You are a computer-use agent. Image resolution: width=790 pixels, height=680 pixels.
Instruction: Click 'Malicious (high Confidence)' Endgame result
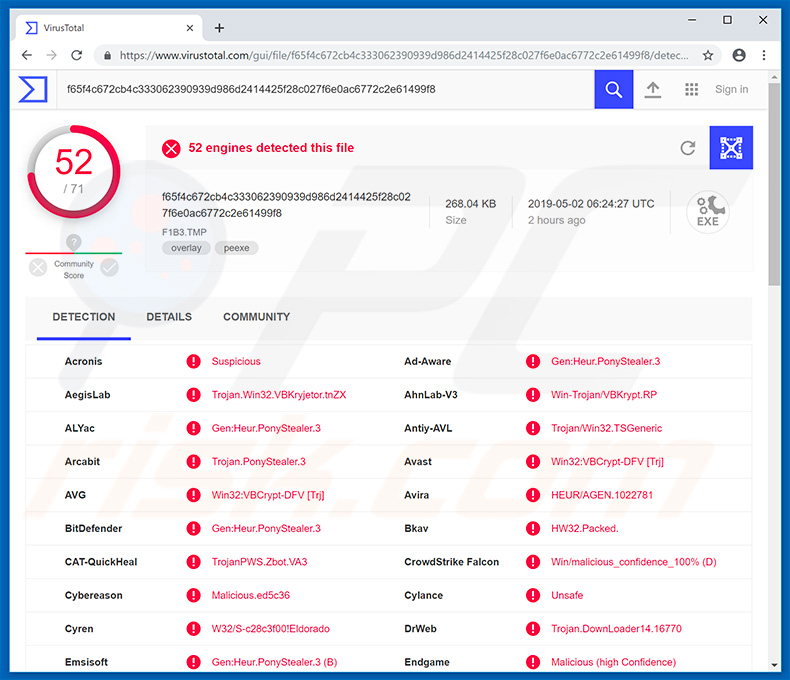point(613,662)
